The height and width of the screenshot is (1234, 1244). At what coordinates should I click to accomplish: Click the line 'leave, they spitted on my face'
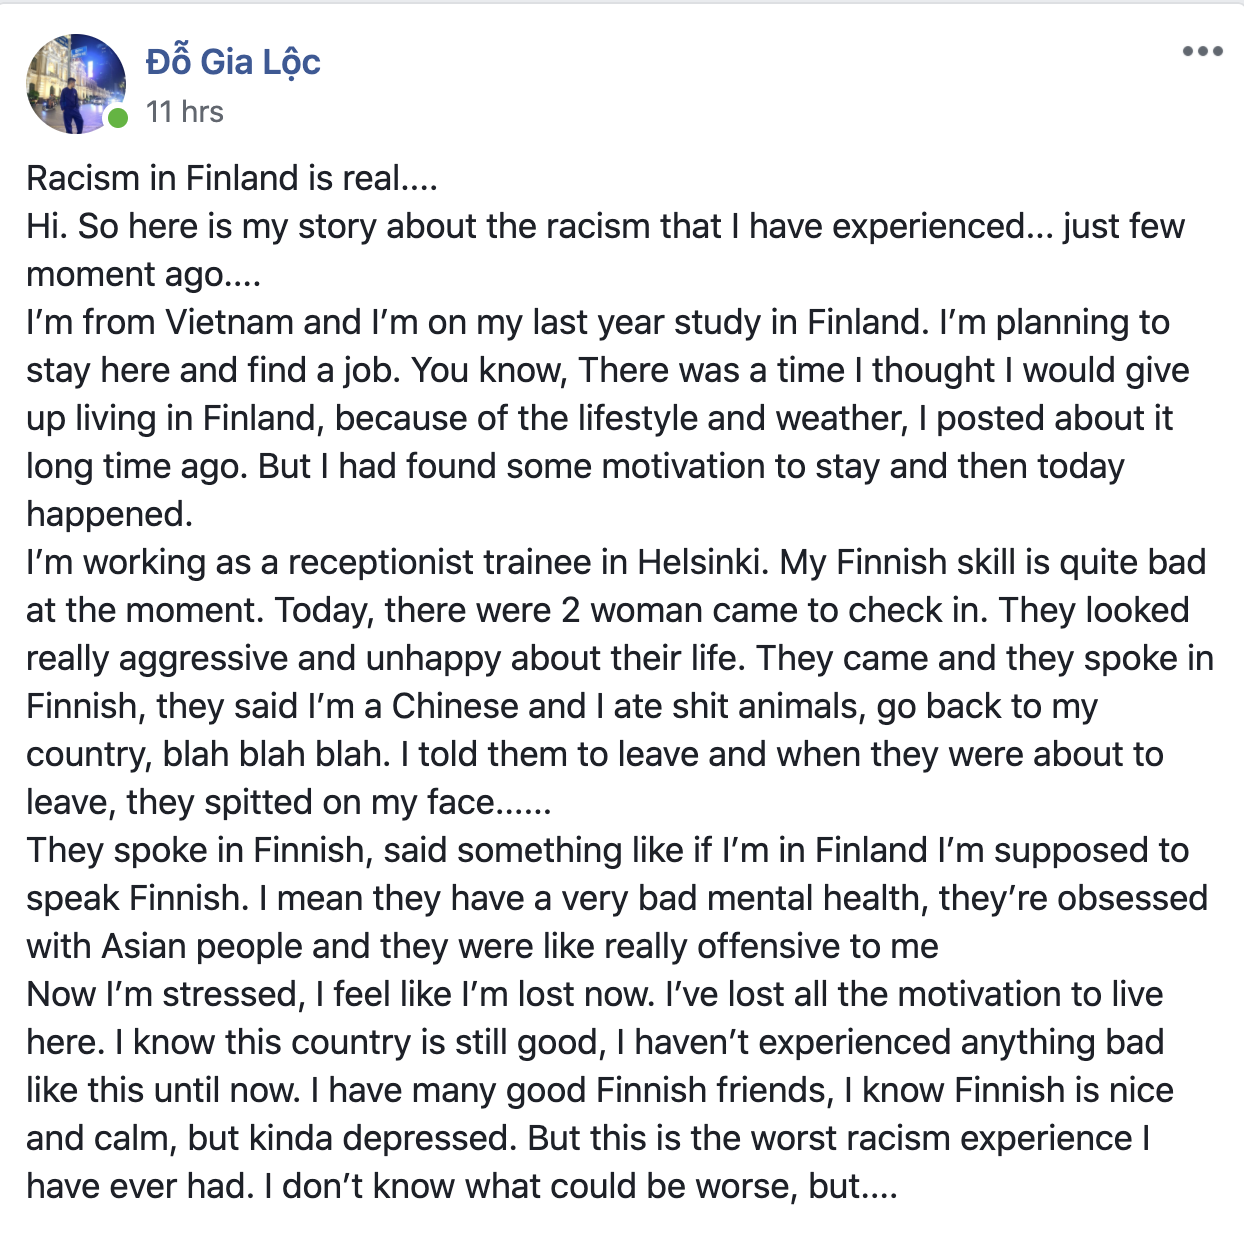tap(289, 802)
